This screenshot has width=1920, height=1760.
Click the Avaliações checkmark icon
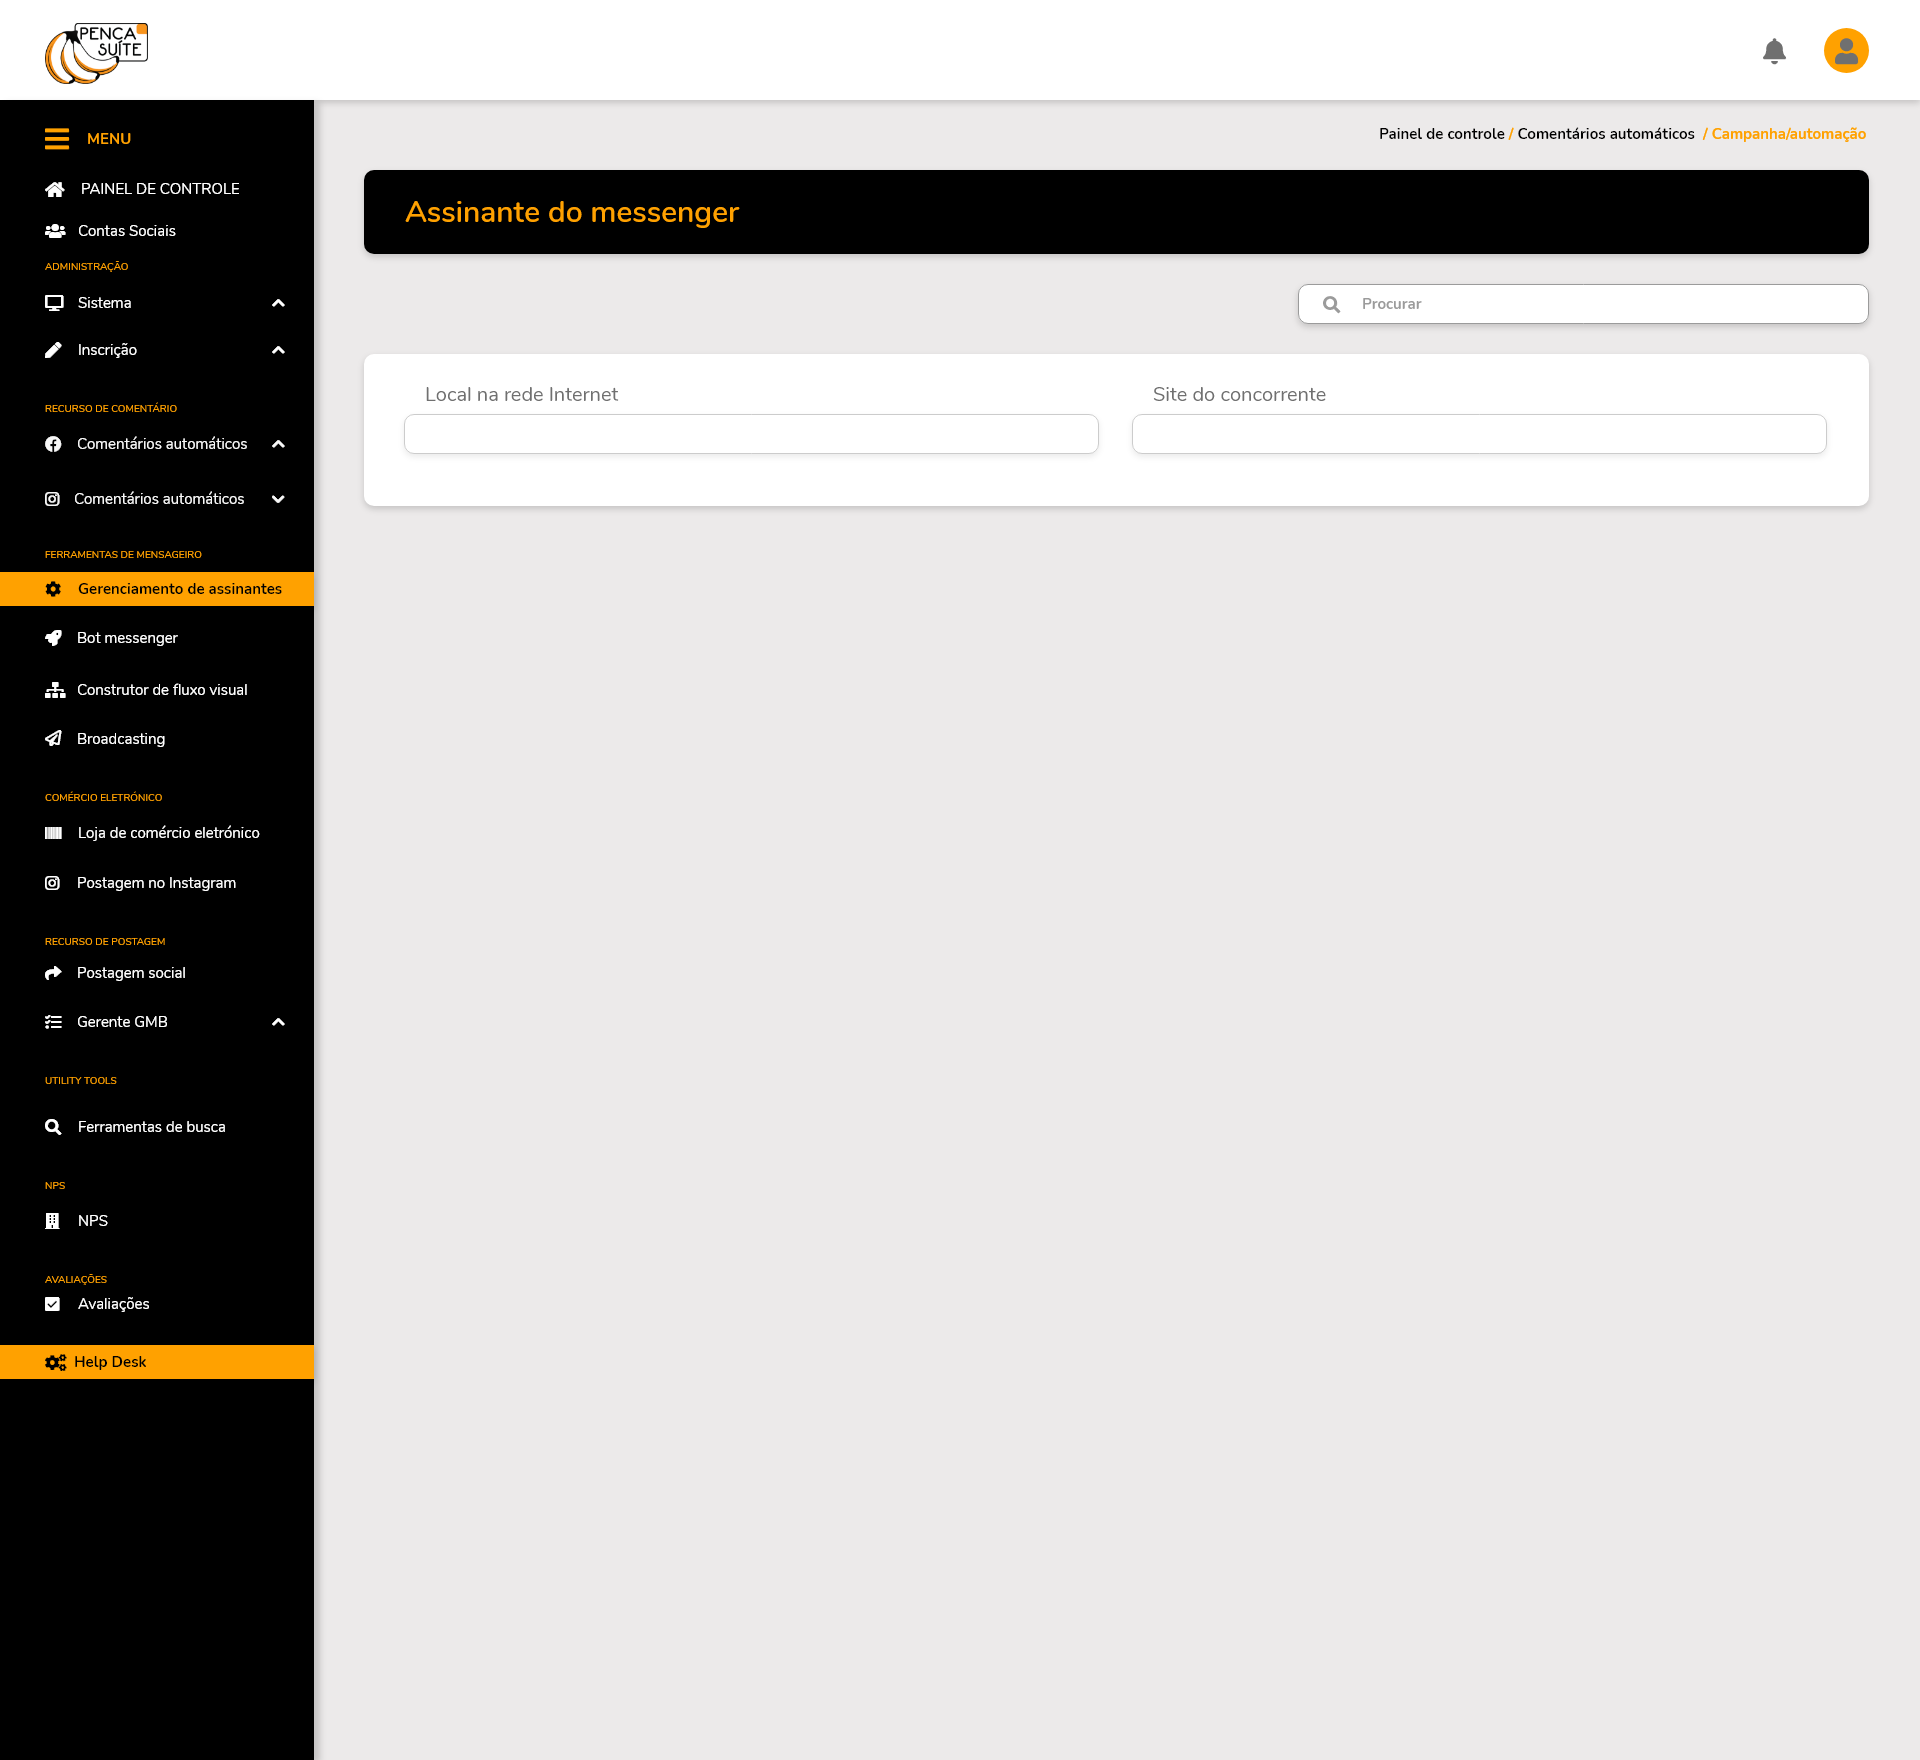pos(53,1304)
